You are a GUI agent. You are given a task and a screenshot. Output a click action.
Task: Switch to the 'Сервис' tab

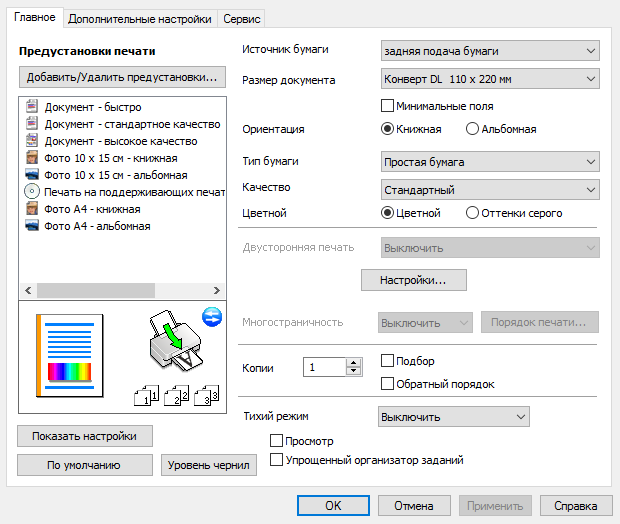(242, 19)
